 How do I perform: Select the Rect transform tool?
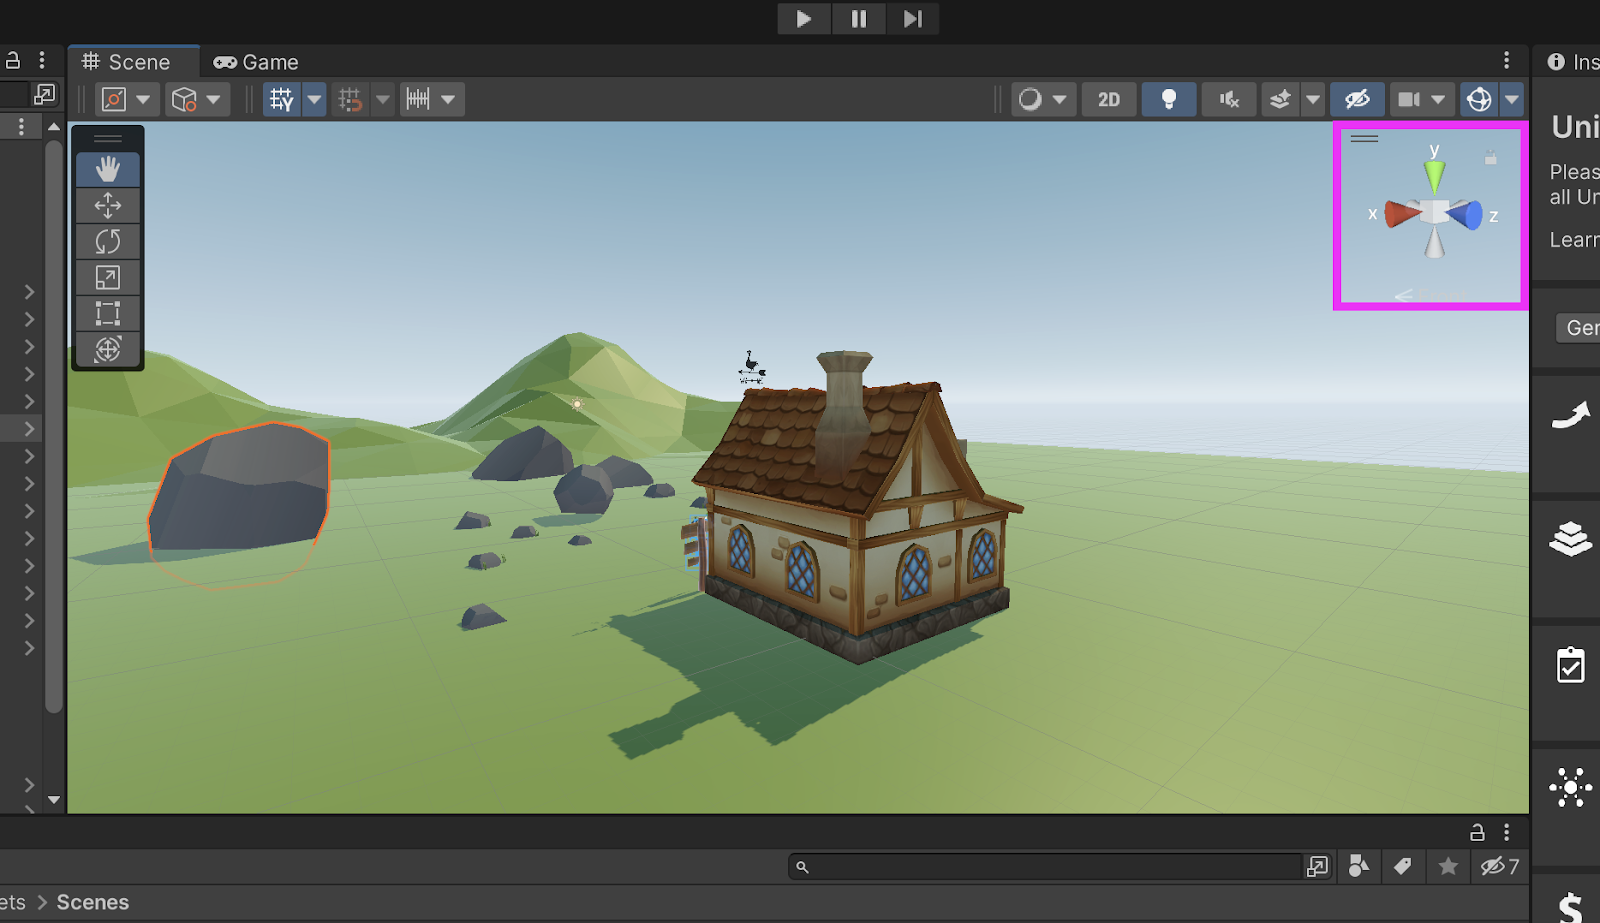click(x=108, y=314)
